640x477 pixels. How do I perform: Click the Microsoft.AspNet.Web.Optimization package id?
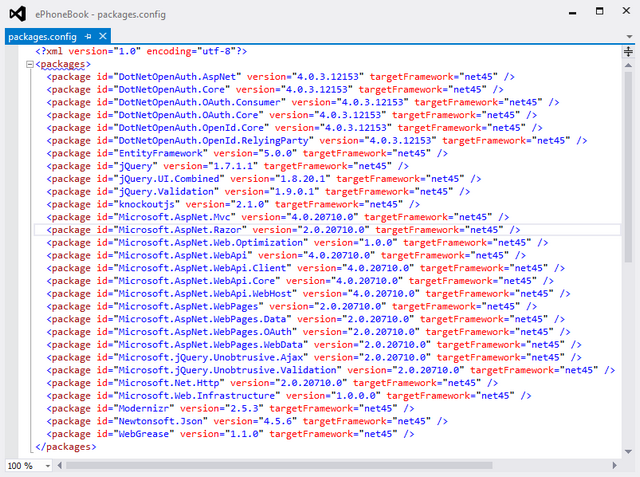coord(211,242)
